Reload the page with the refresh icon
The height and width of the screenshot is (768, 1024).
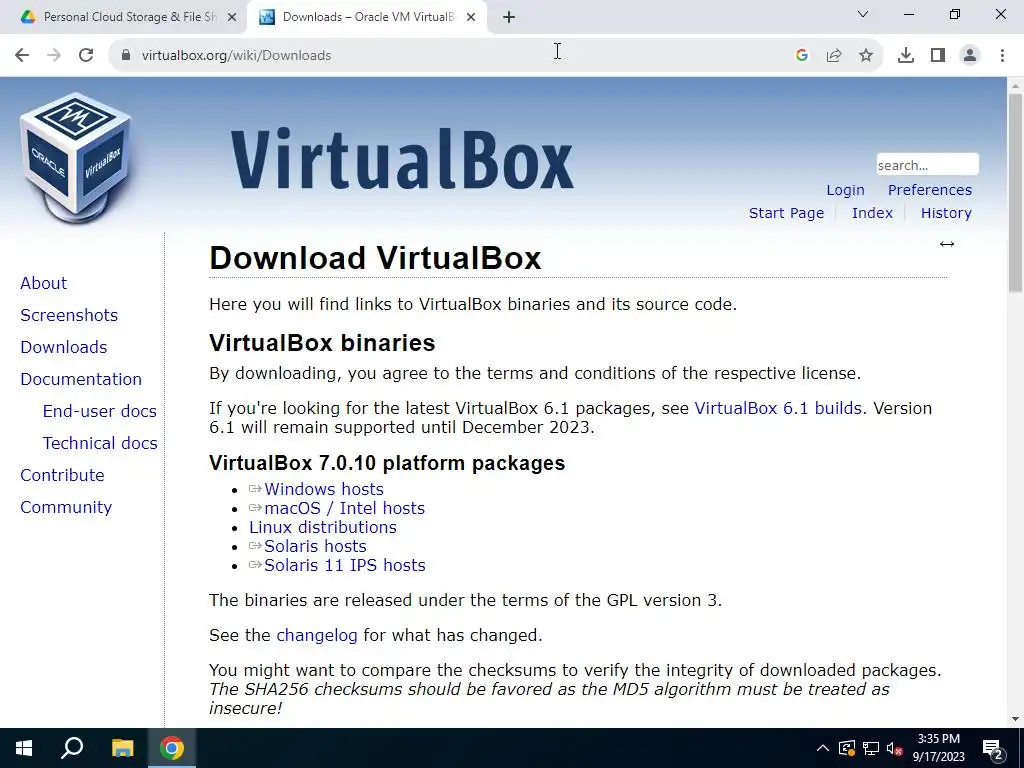86,55
